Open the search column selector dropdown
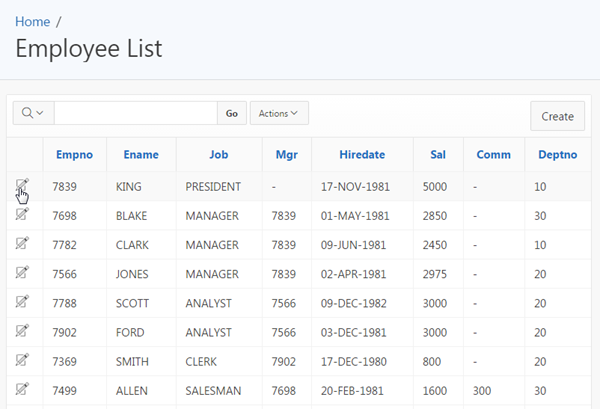600x409 pixels. [x=33, y=113]
